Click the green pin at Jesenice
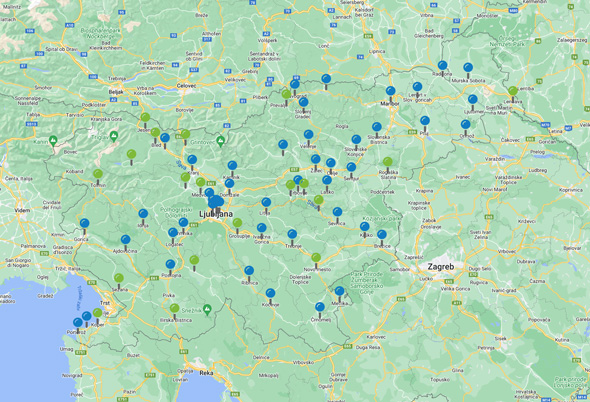 tap(145, 120)
